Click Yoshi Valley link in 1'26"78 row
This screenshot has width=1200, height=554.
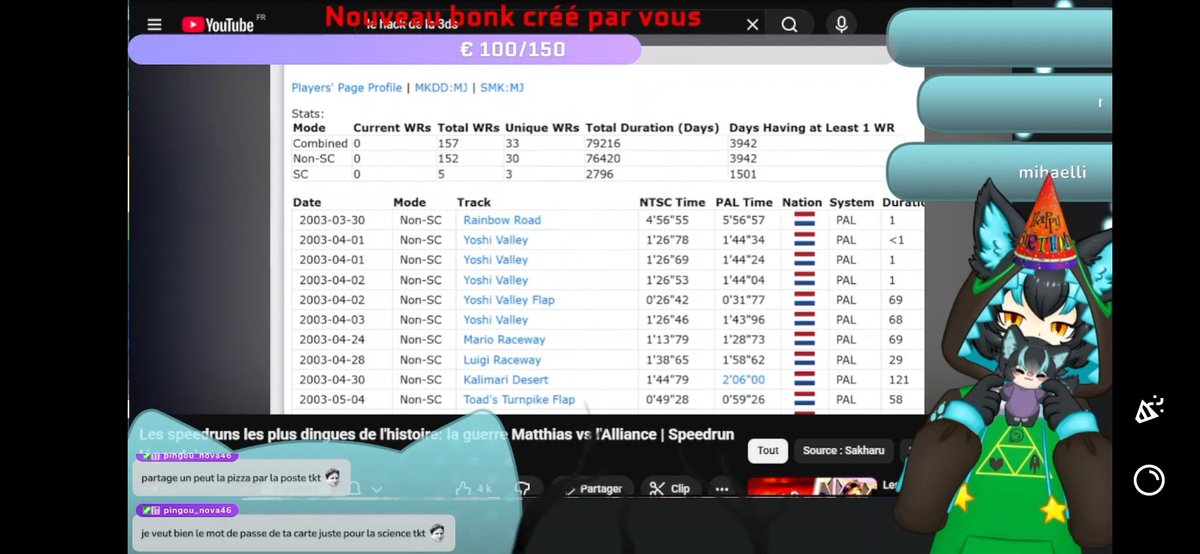pos(496,240)
